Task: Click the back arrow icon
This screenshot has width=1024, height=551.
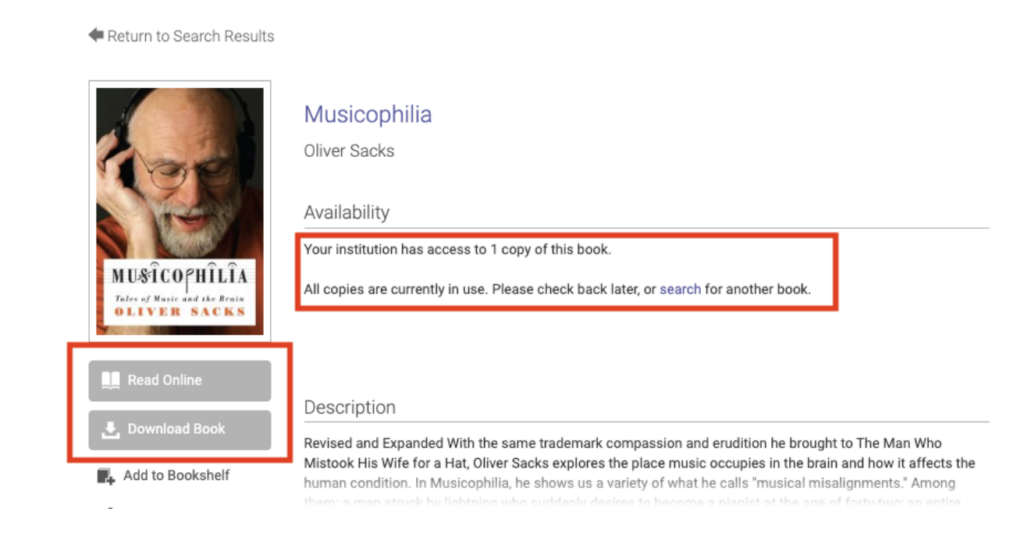Action: tap(96, 35)
